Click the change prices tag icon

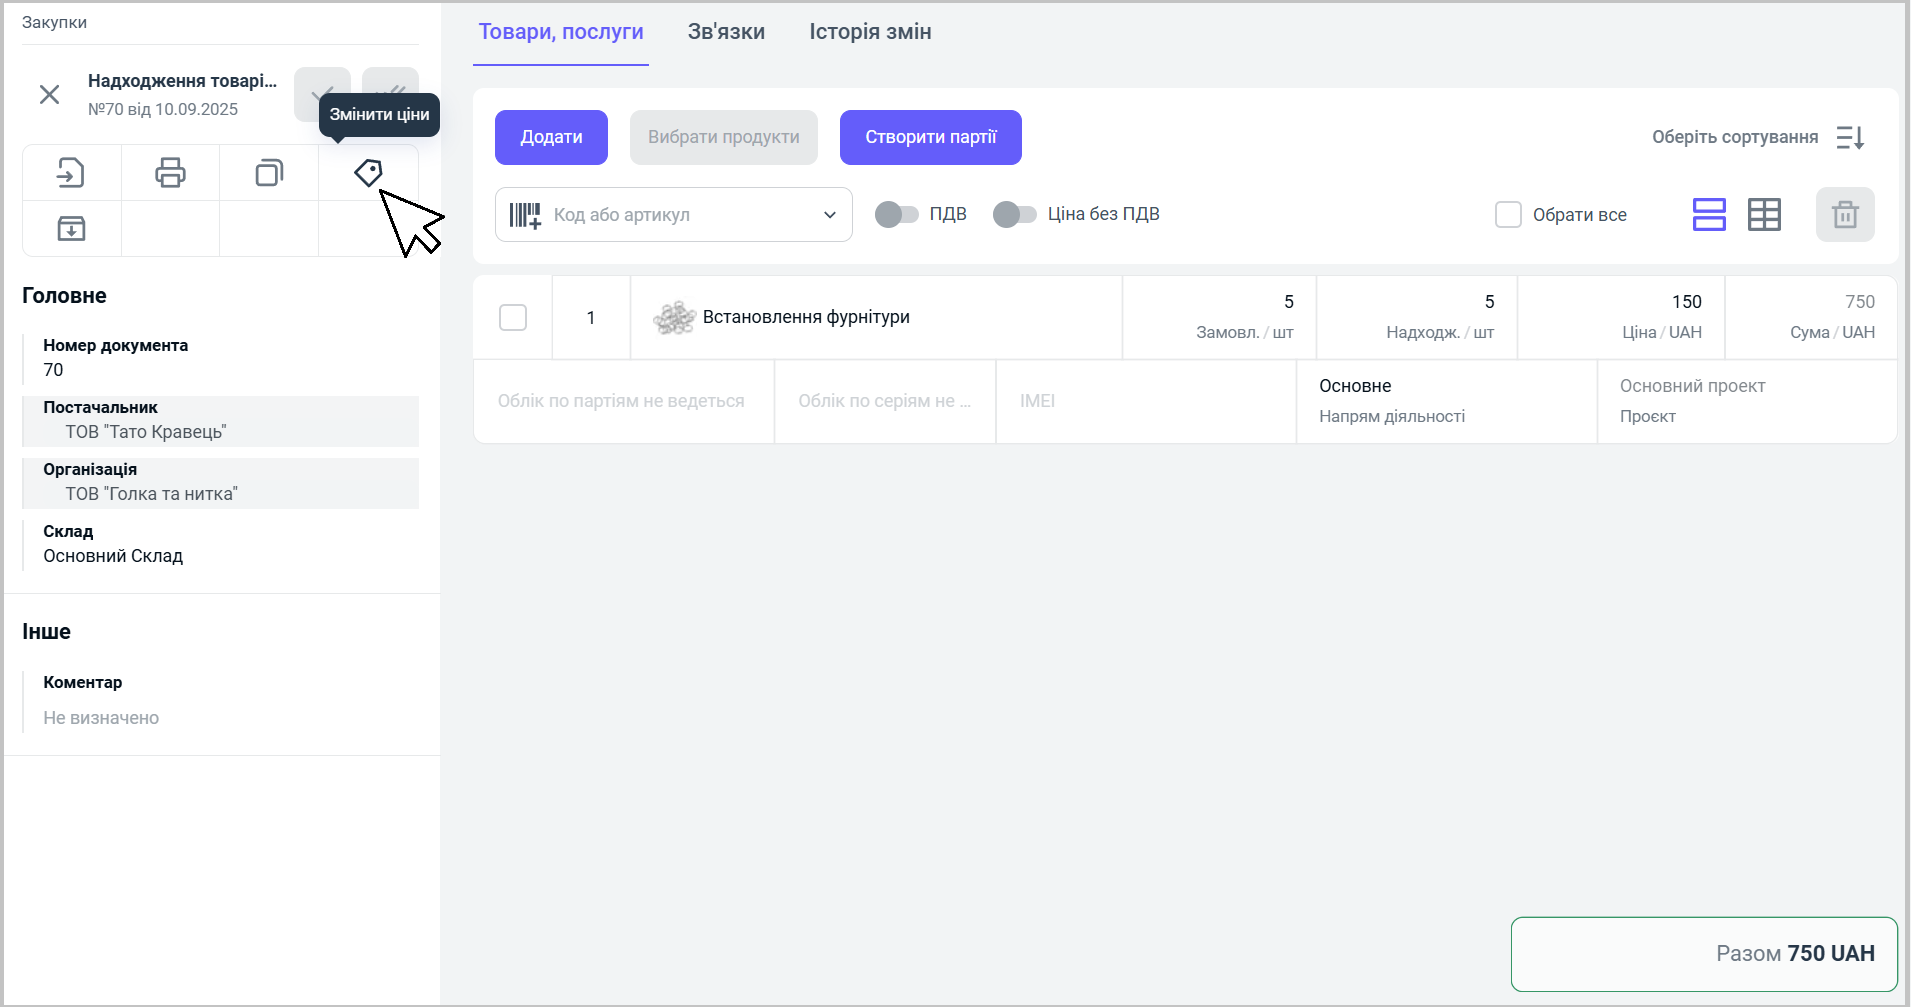tap(368, 173)
